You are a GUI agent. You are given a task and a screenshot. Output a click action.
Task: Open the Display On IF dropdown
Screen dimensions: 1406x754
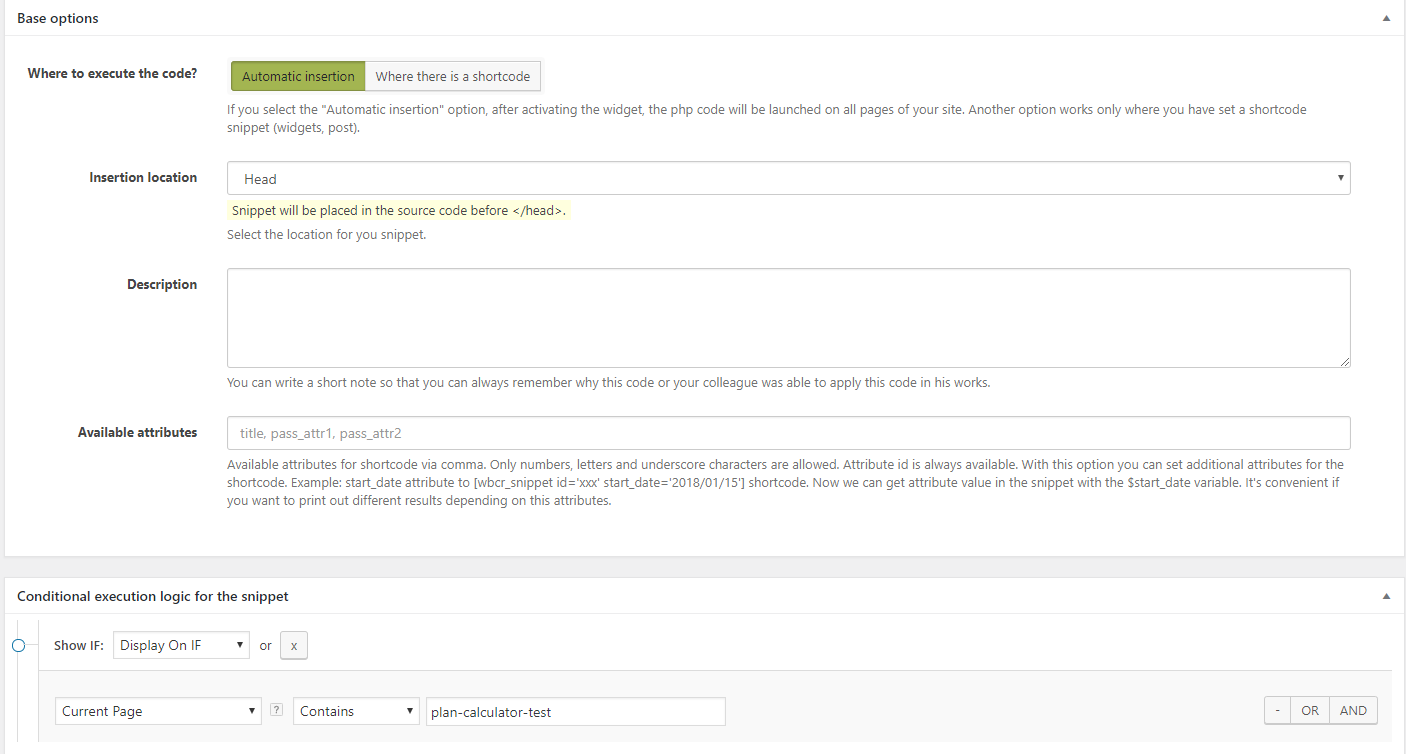(x=181, y=646)
